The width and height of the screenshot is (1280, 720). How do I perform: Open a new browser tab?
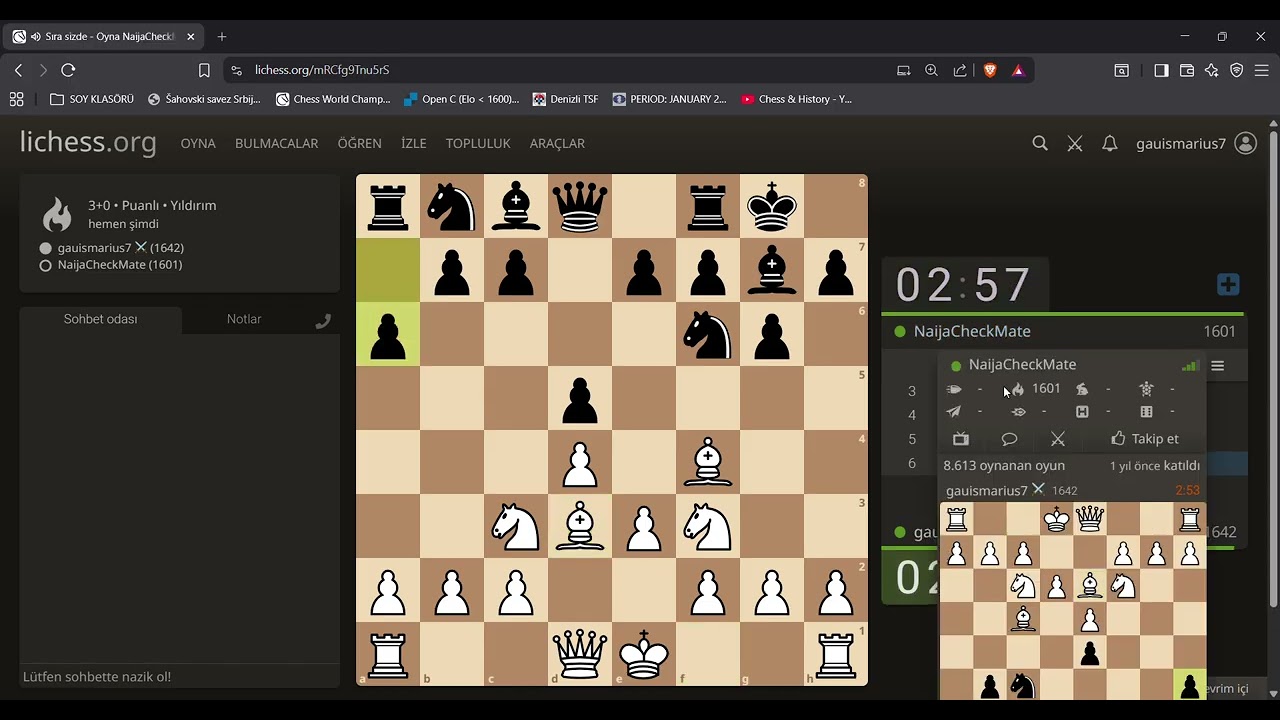(x=222, y=37)
